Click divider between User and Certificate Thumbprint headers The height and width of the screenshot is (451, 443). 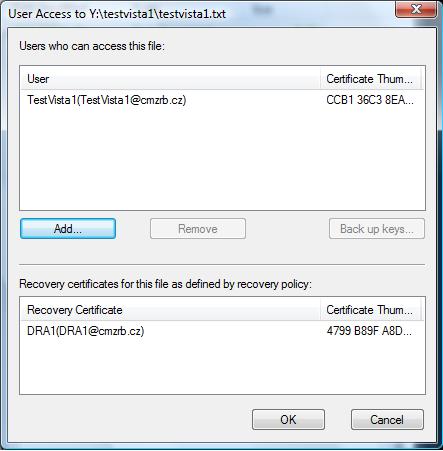[320, 79]
